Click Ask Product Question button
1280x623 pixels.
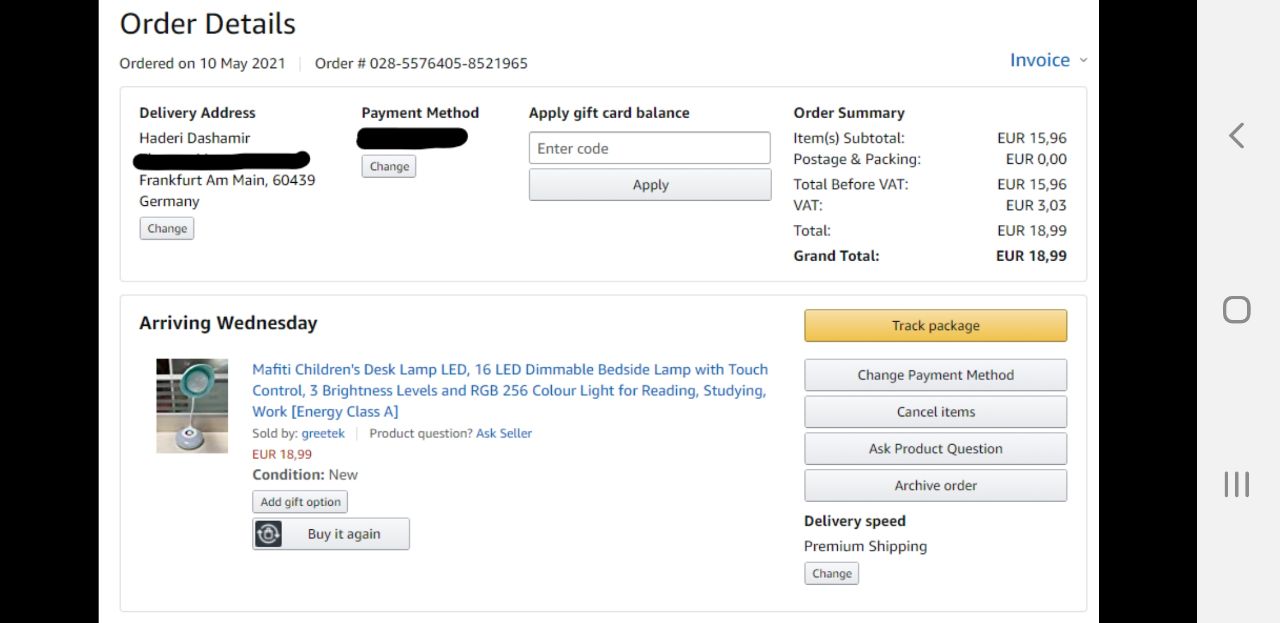(x=935, y=449)
